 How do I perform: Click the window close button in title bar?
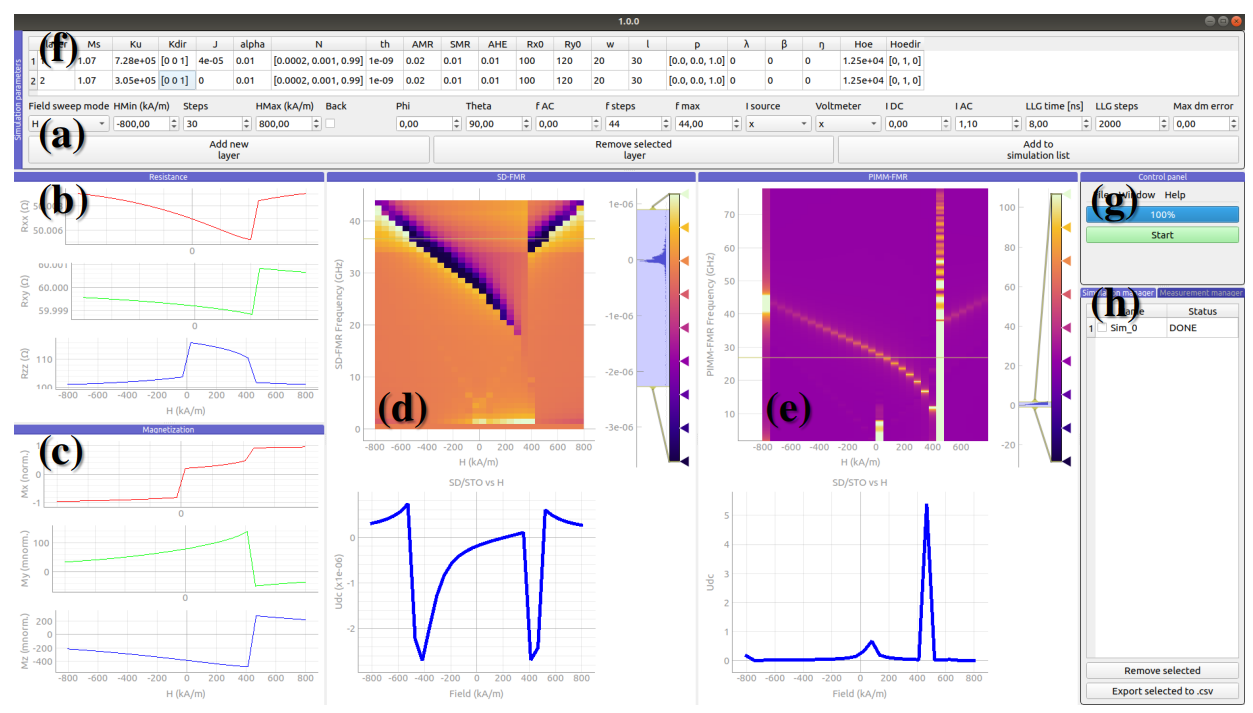click(1238, 20)
